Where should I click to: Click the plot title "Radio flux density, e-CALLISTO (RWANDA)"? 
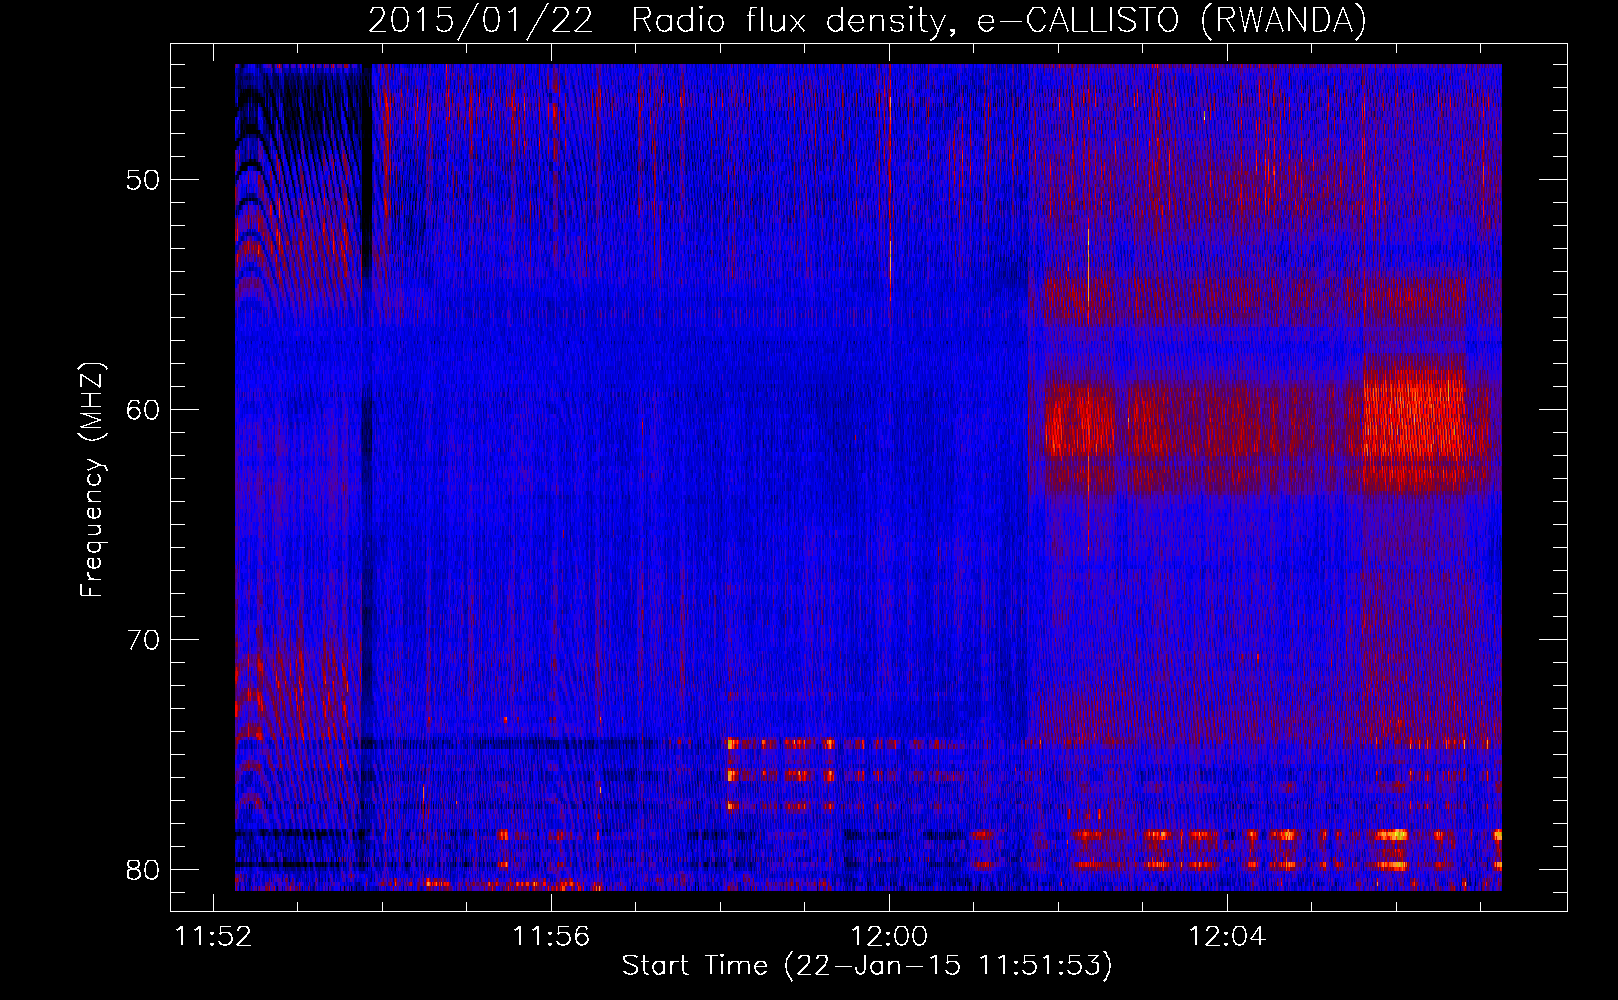coord(999,20)
